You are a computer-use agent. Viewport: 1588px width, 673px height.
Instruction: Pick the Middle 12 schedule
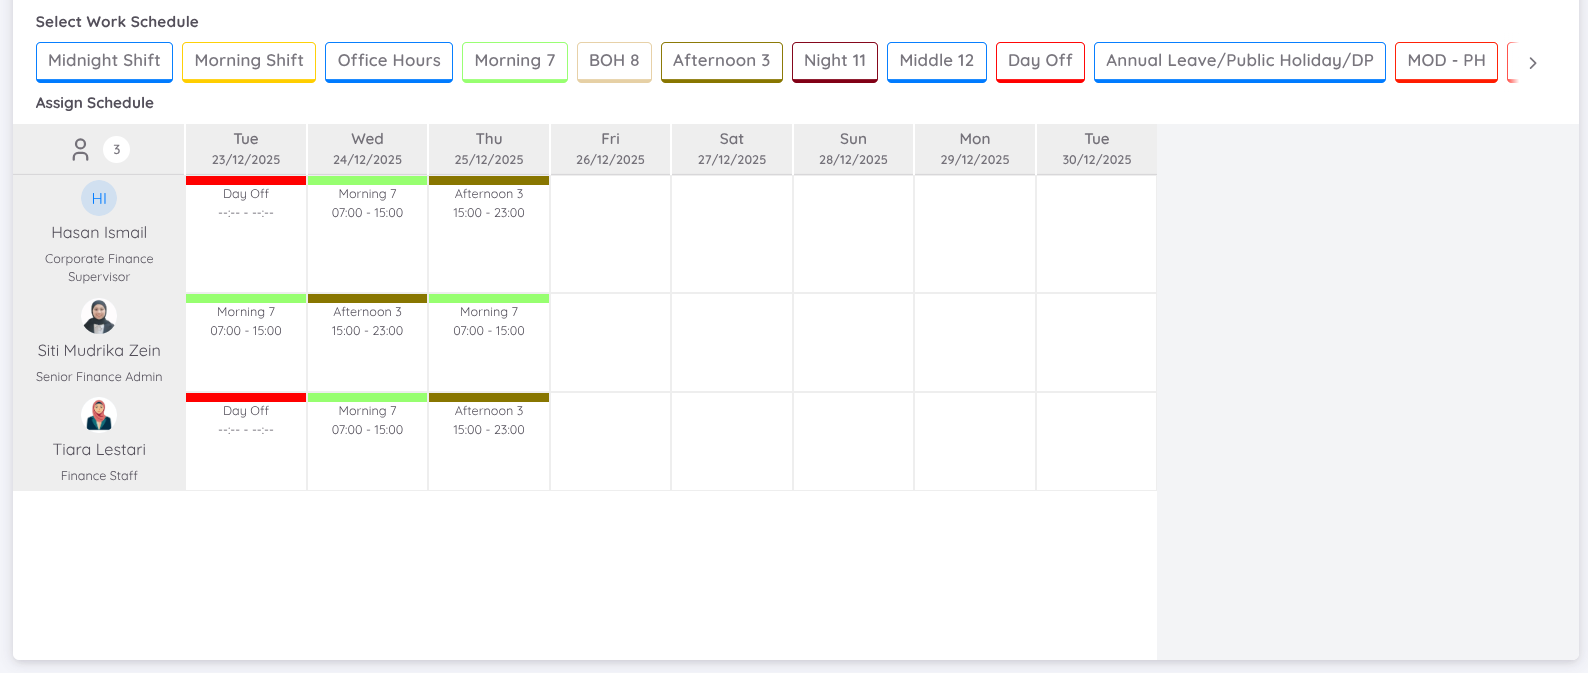[x=937, y=62]
